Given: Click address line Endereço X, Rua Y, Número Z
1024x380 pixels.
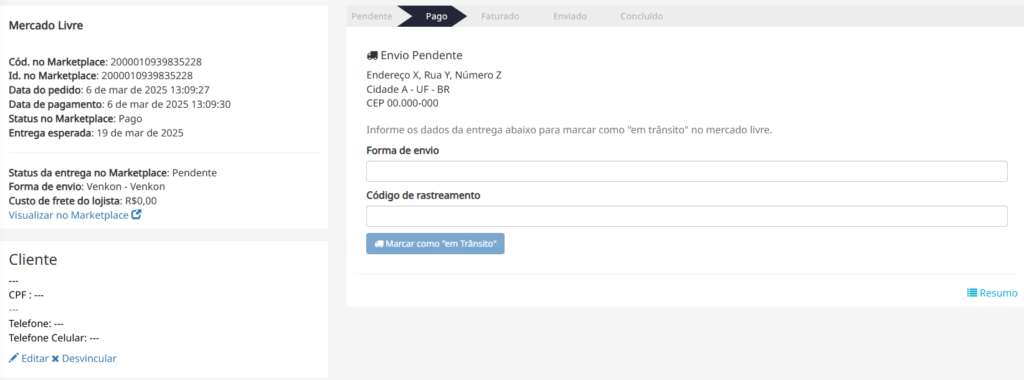Looking at the screenshot, I should pyautogui.click(x=434, y=75).
